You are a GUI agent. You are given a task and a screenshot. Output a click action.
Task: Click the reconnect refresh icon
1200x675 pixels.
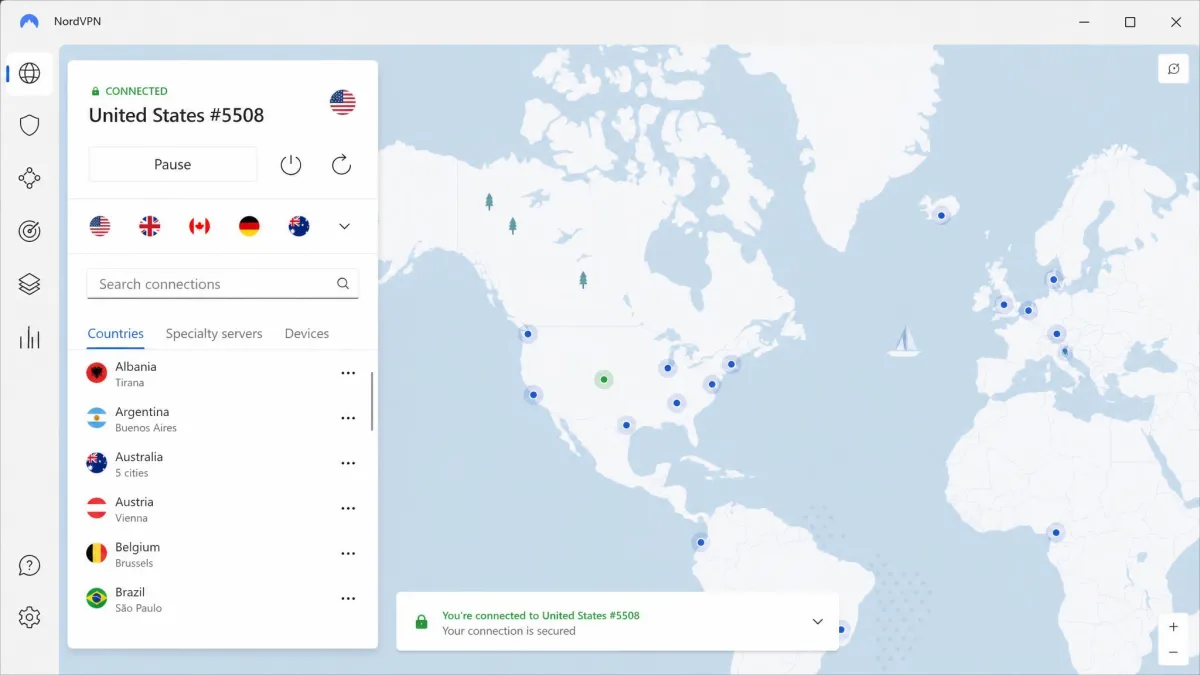341,165
